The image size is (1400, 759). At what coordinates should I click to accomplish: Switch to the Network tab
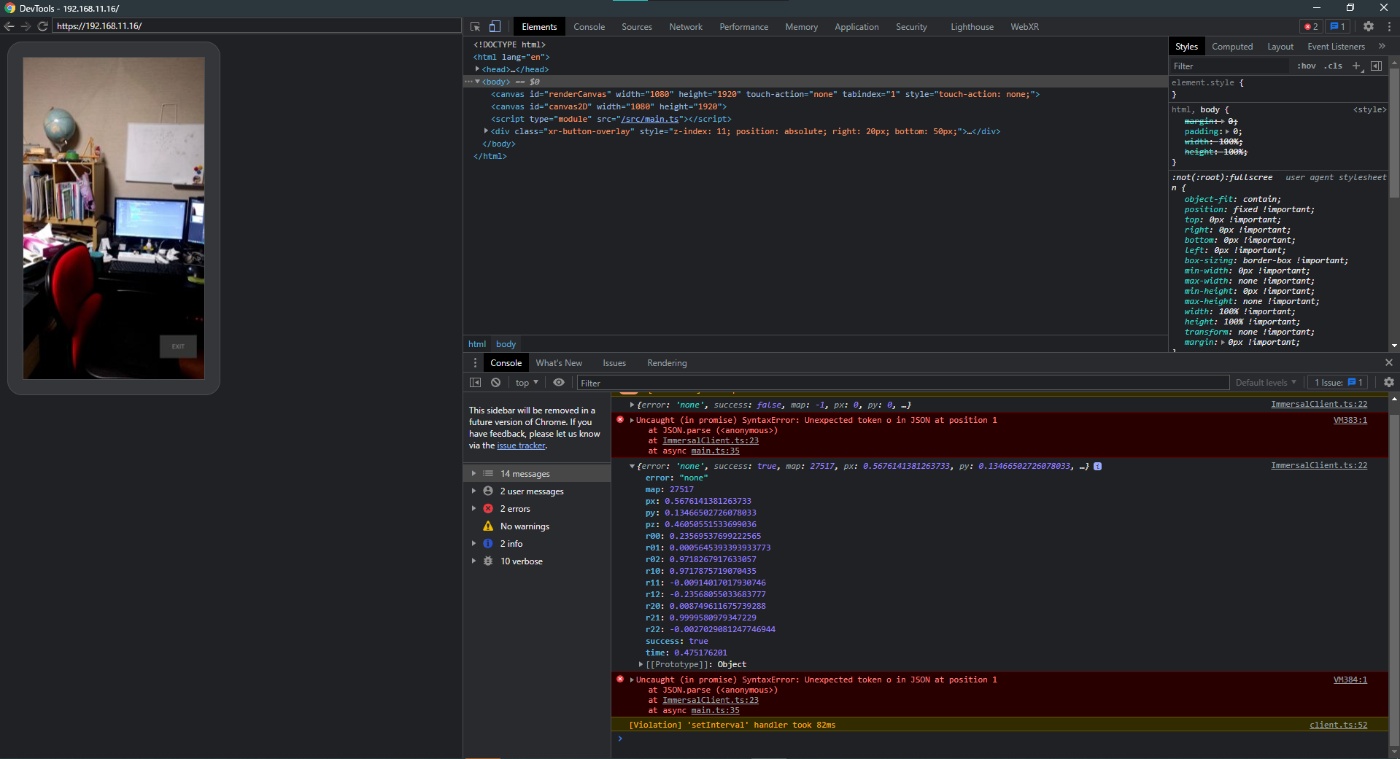click(x=686, y=27)
